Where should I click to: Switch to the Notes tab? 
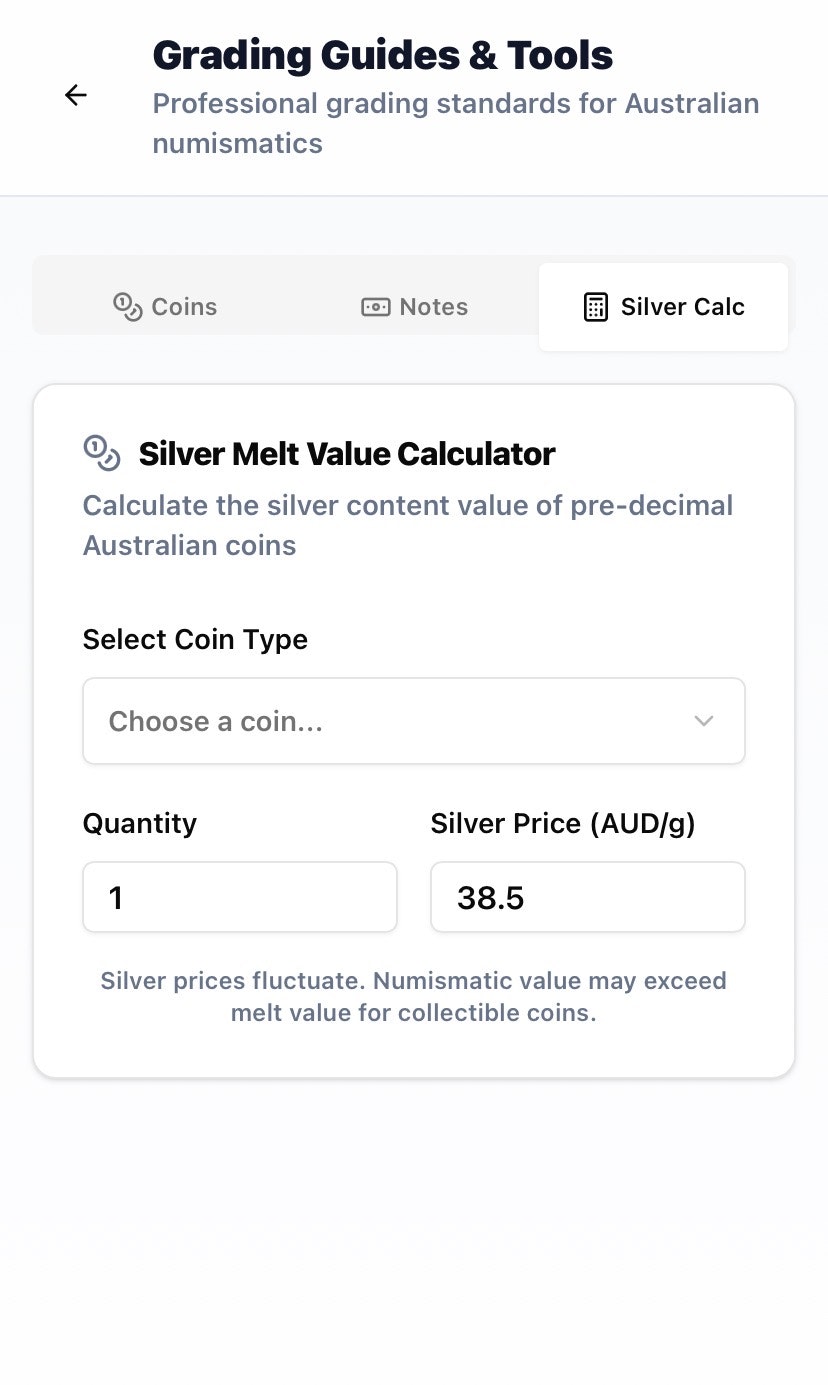pyautogui.click(x=414, y=307)
